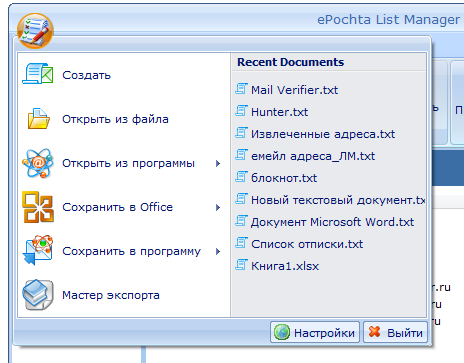Click the file icon beside Книга1.xlsx
This screenshot has width=464, height=363.
(241, 265)
